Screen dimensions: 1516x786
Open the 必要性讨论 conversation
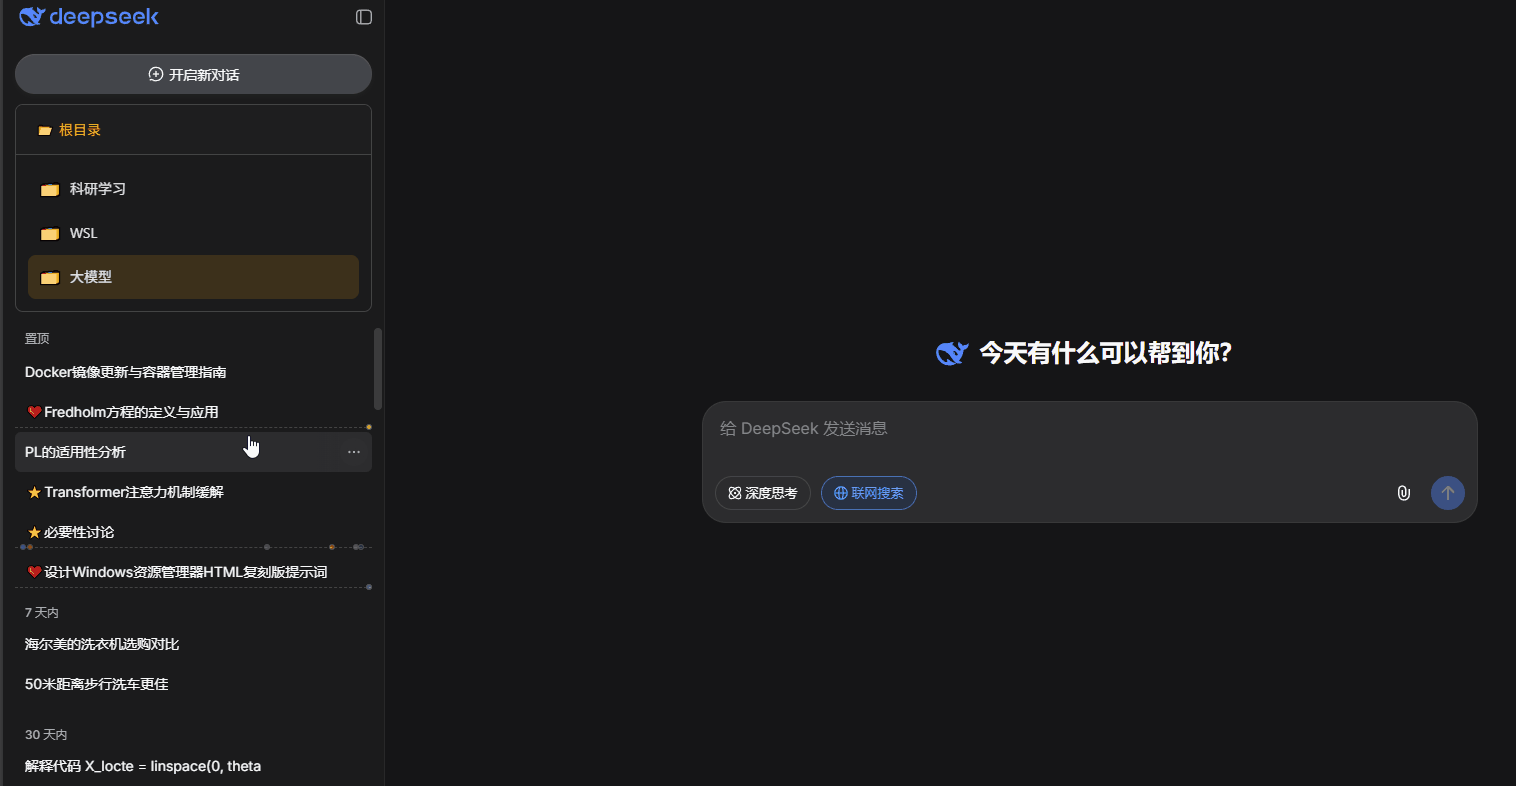tap(79, 532)
